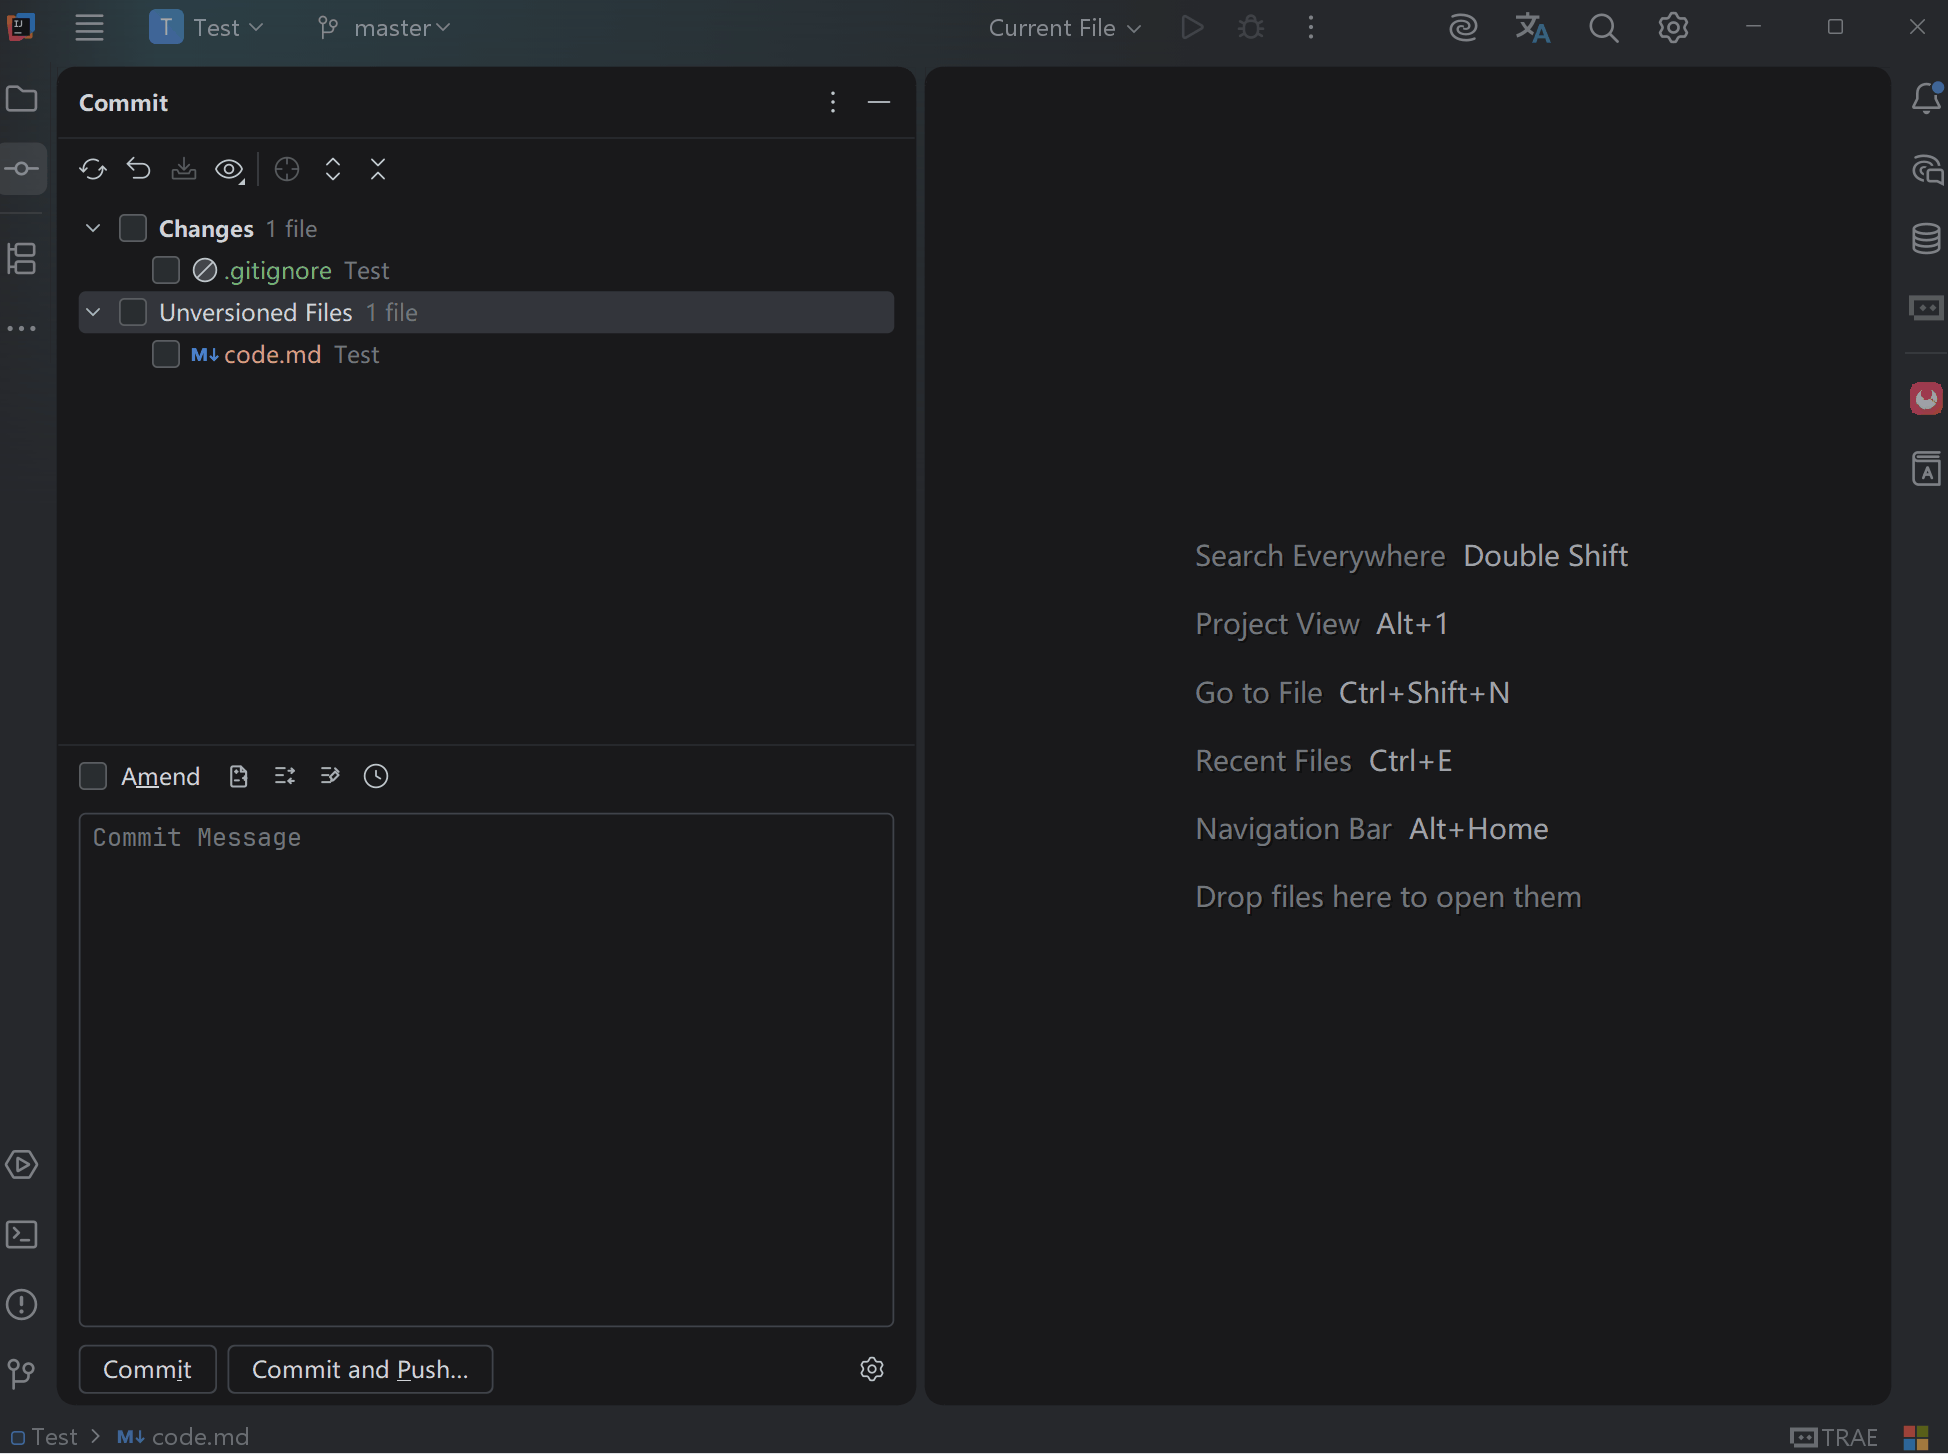Open Search Everywhere magnifier
Viewport: 1948px width, 1454px height.
1603,28
